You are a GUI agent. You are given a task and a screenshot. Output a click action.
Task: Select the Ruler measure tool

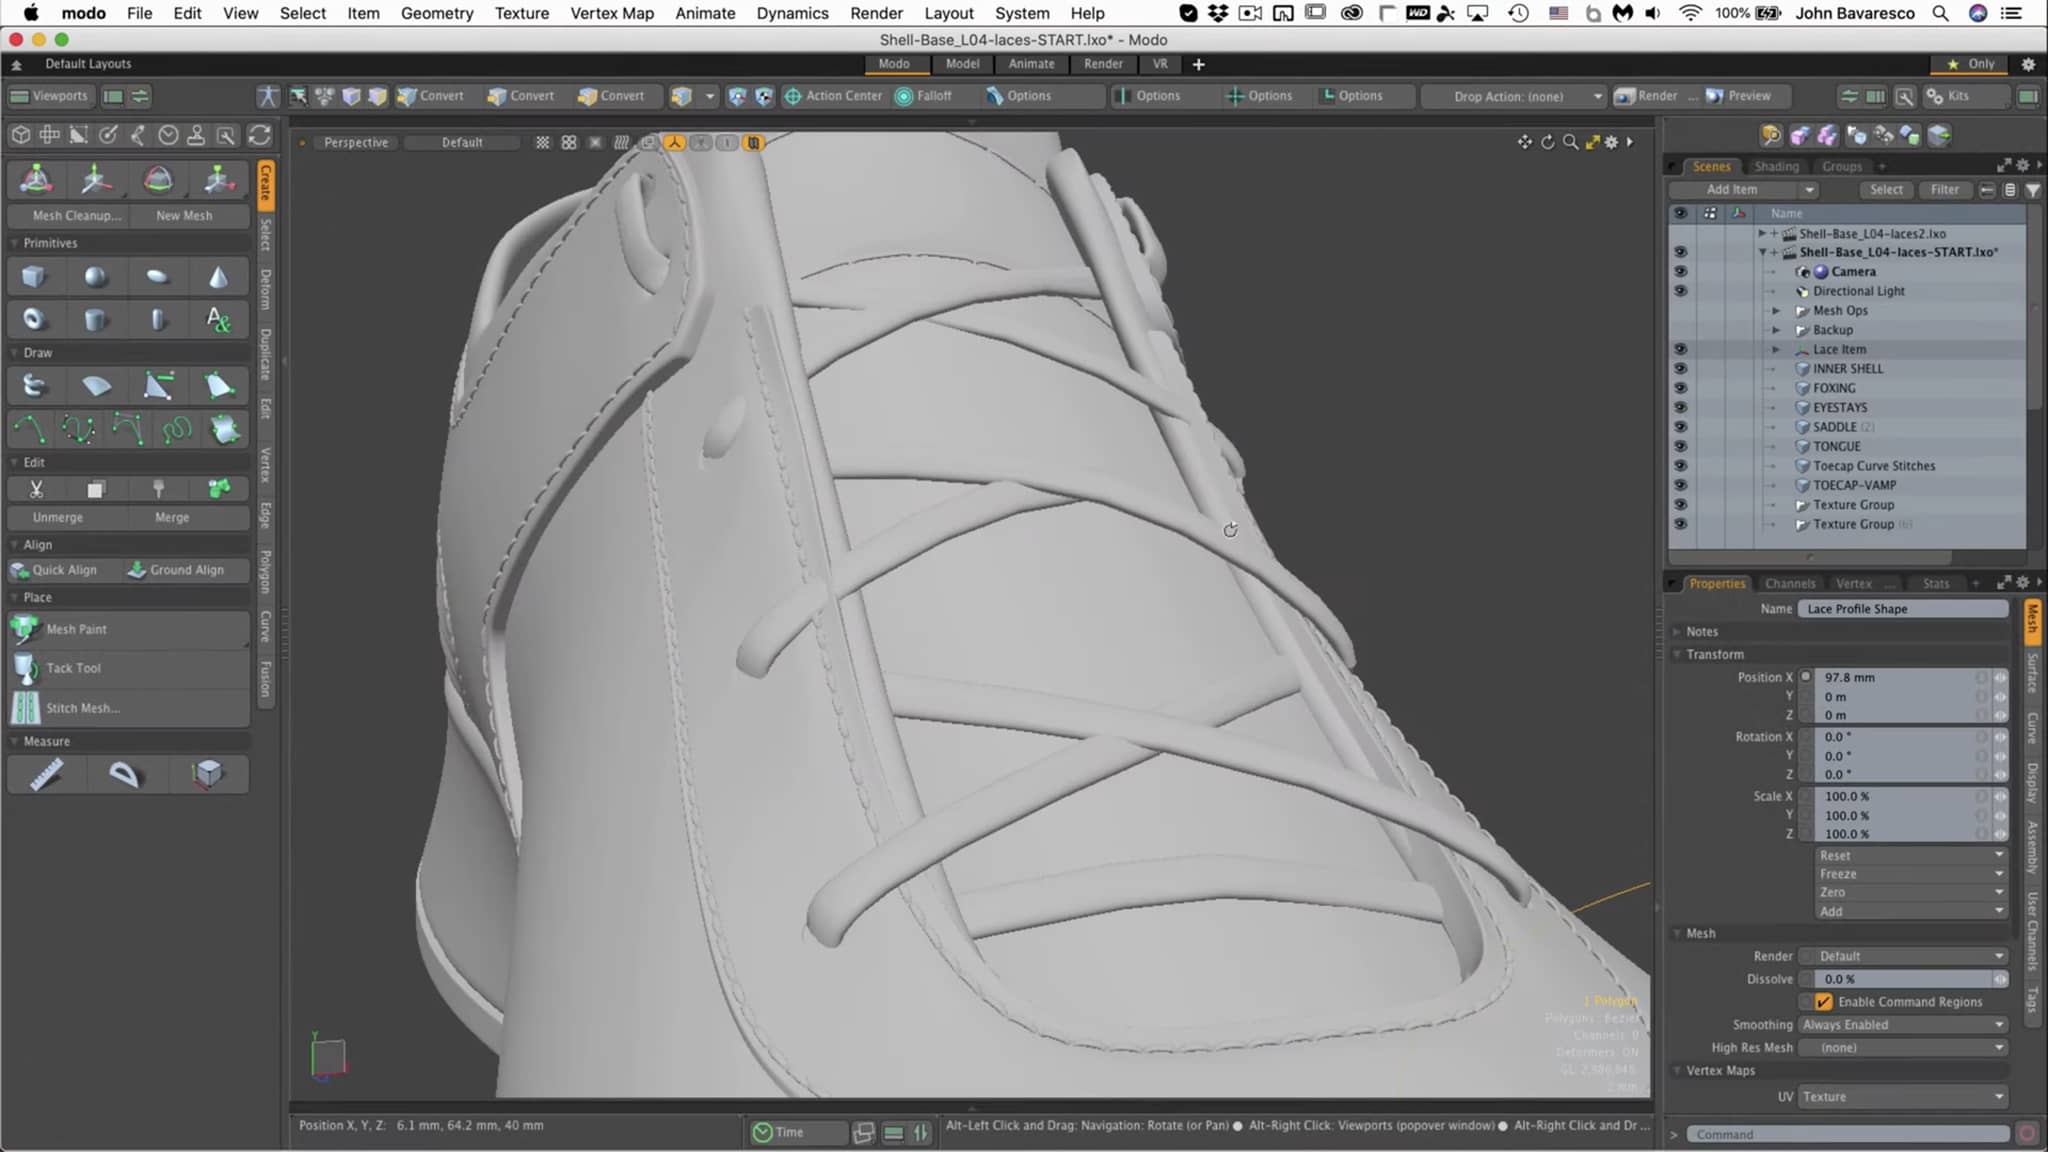click(46, 774)
